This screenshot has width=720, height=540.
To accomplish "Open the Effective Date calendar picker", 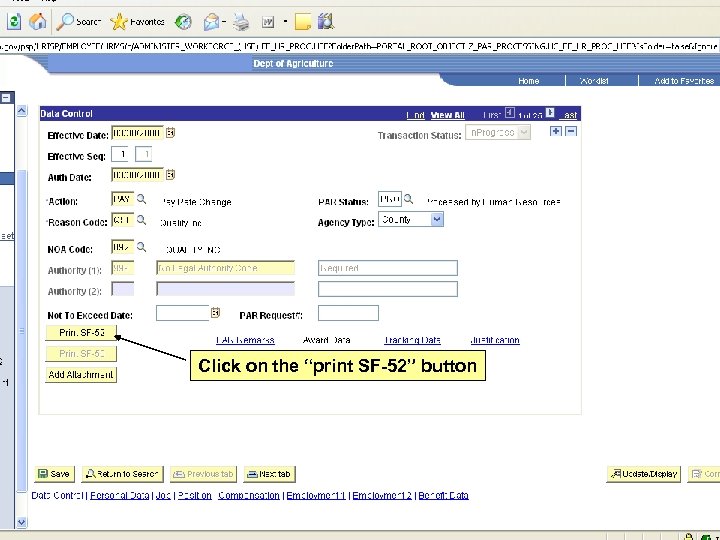I will click(170, 133).
